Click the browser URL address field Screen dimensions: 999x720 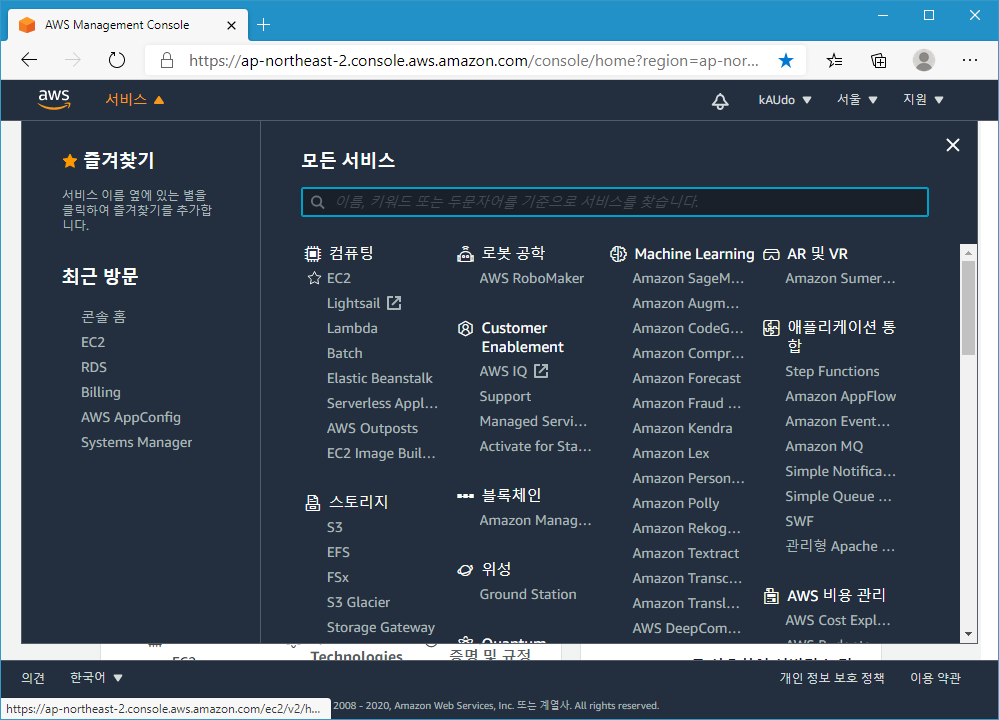[x=474, y=61]
